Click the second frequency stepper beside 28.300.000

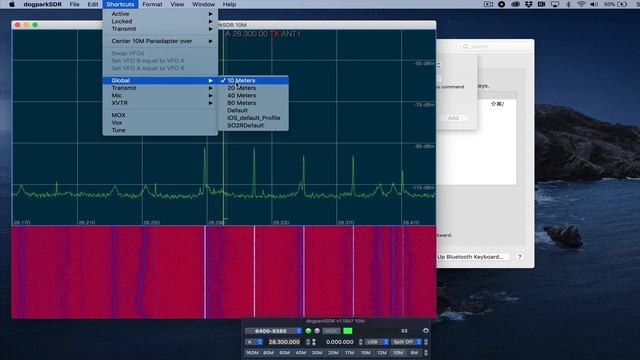(x=314, y=342)
